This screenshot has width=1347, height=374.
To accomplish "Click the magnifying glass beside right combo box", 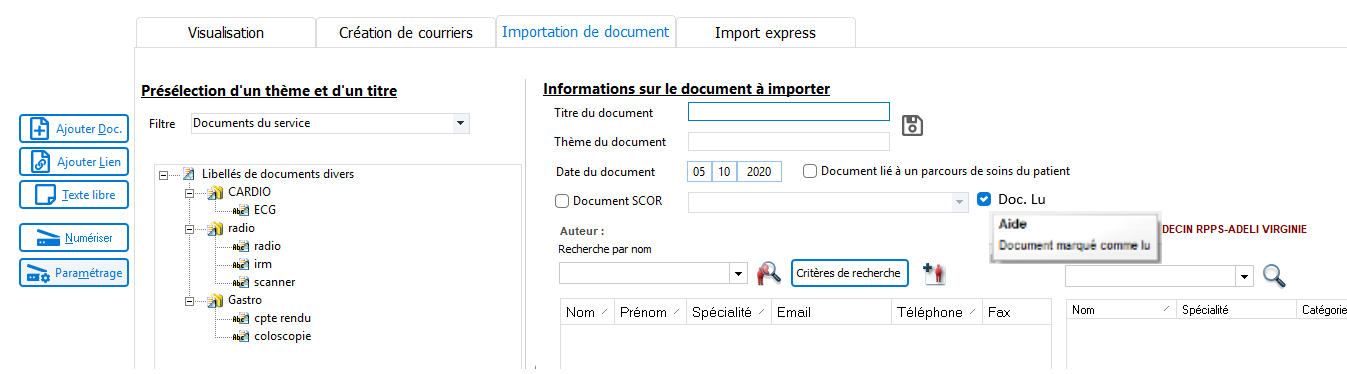I will coord(1274,275).
